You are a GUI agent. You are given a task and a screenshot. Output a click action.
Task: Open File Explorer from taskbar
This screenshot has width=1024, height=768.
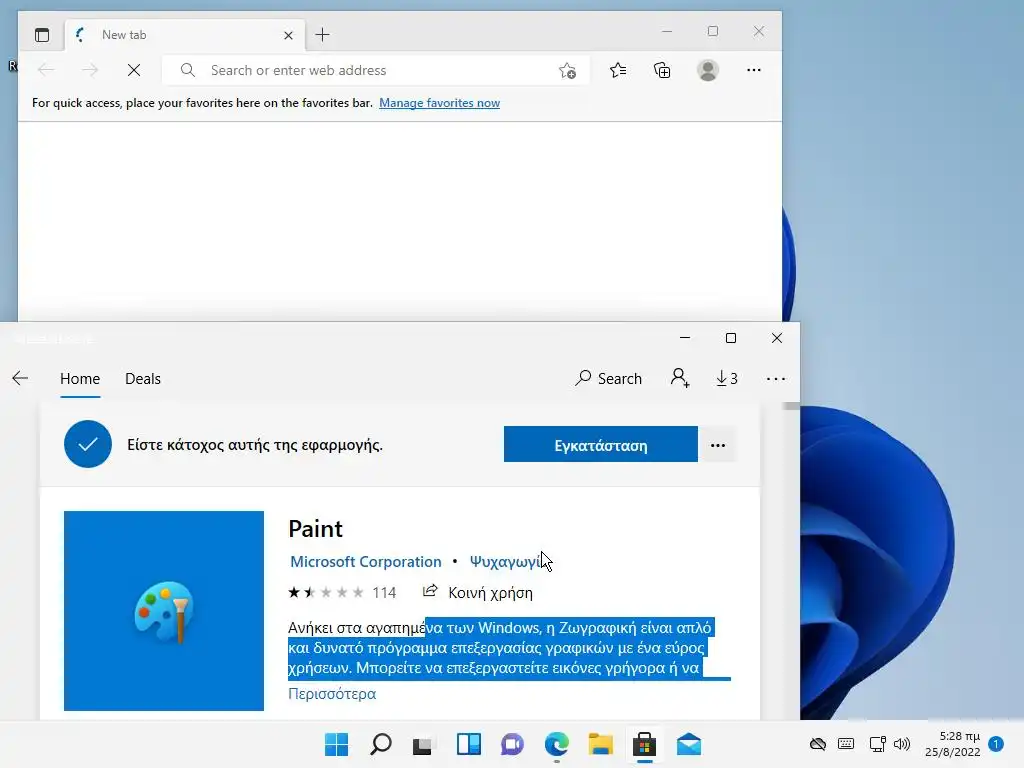click(600, 744)
